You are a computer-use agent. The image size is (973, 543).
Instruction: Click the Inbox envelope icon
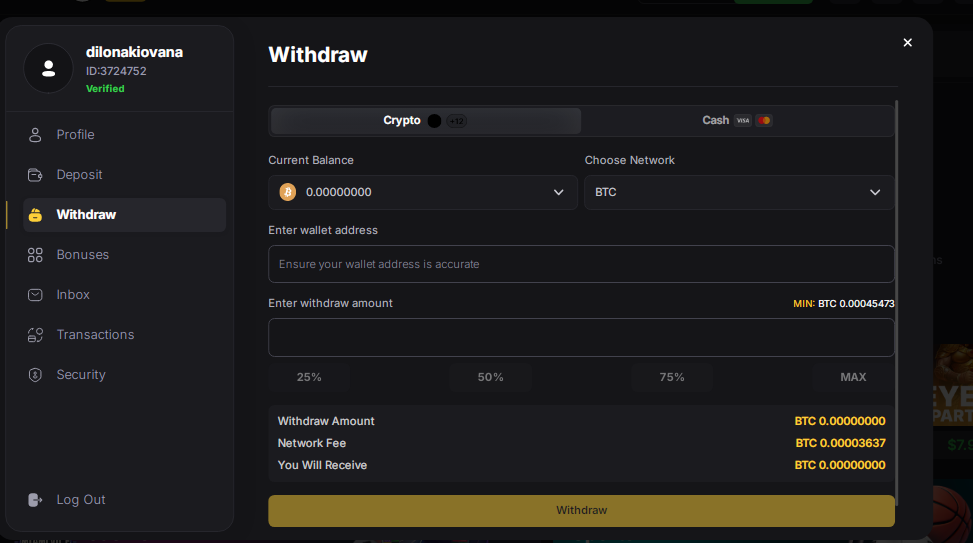(x=35, y=295)
